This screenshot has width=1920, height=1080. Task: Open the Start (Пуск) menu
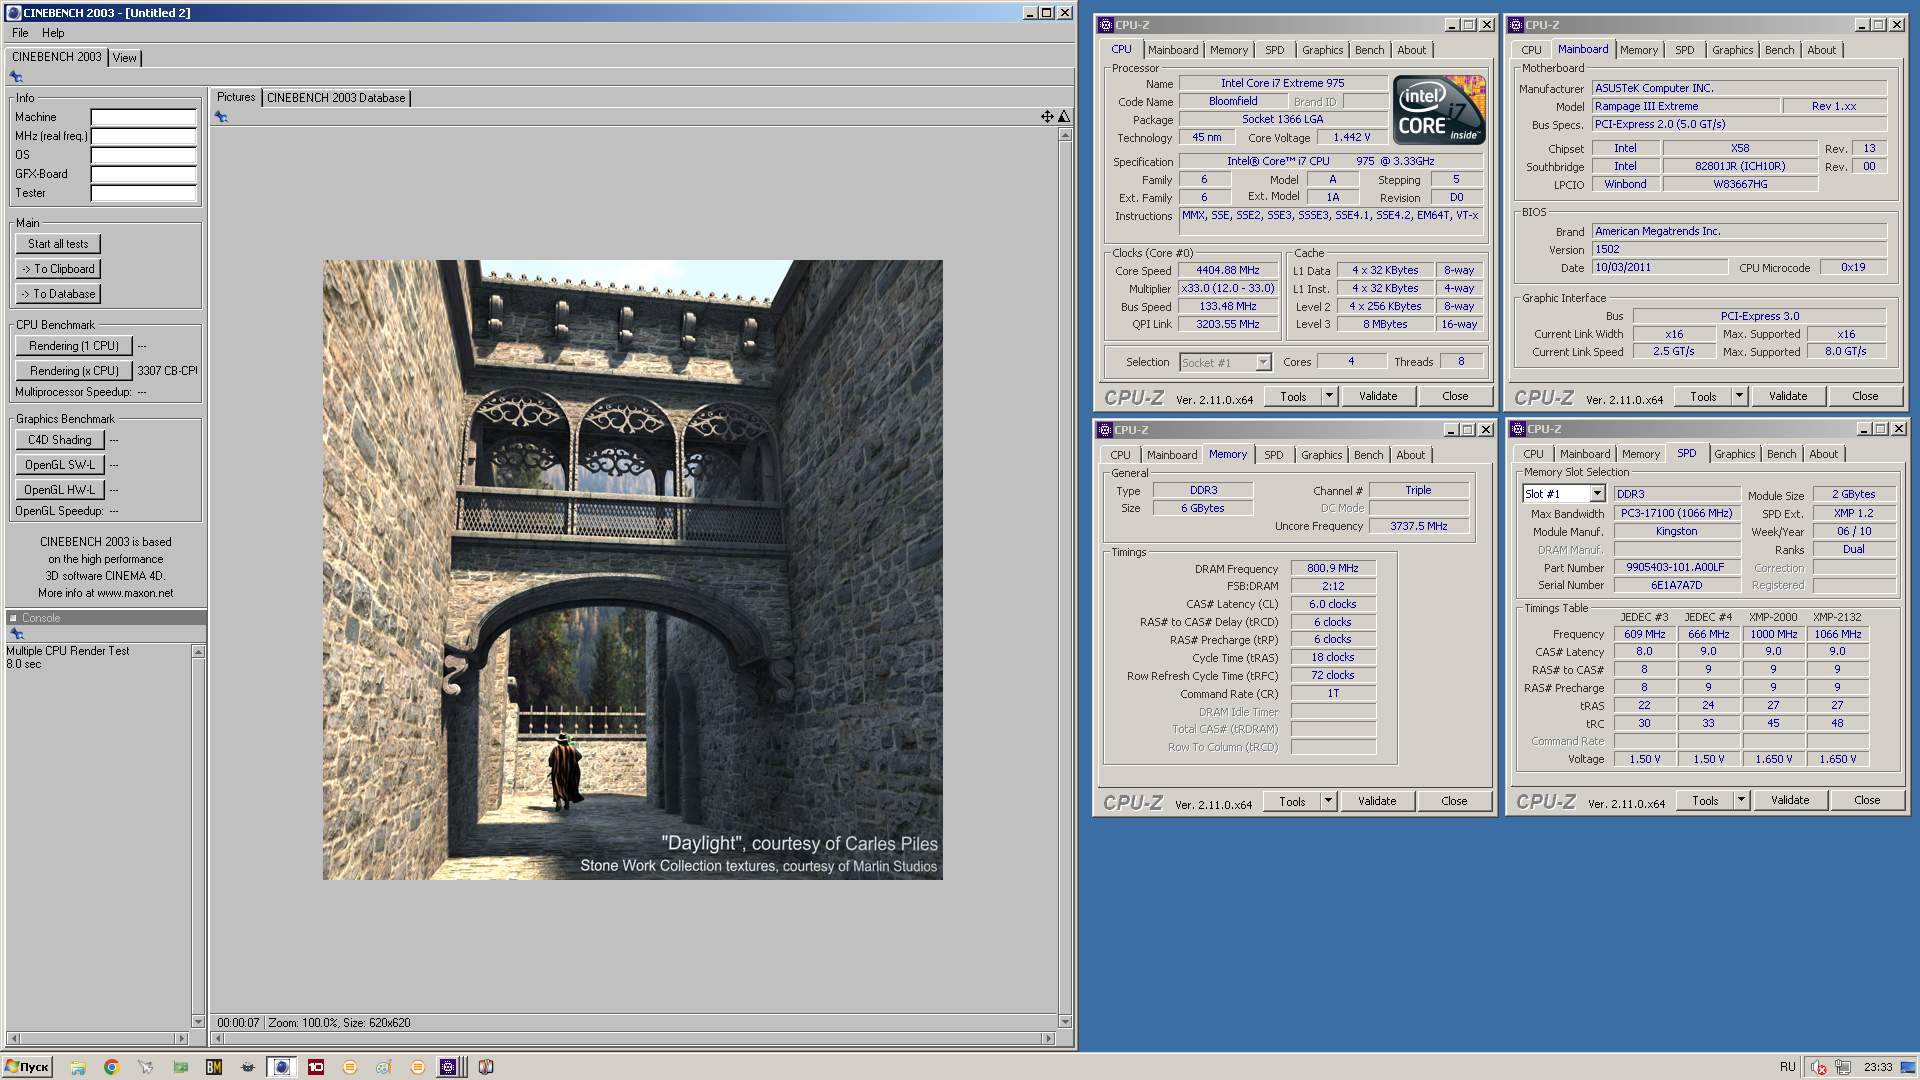click(x=27, y=1067)
